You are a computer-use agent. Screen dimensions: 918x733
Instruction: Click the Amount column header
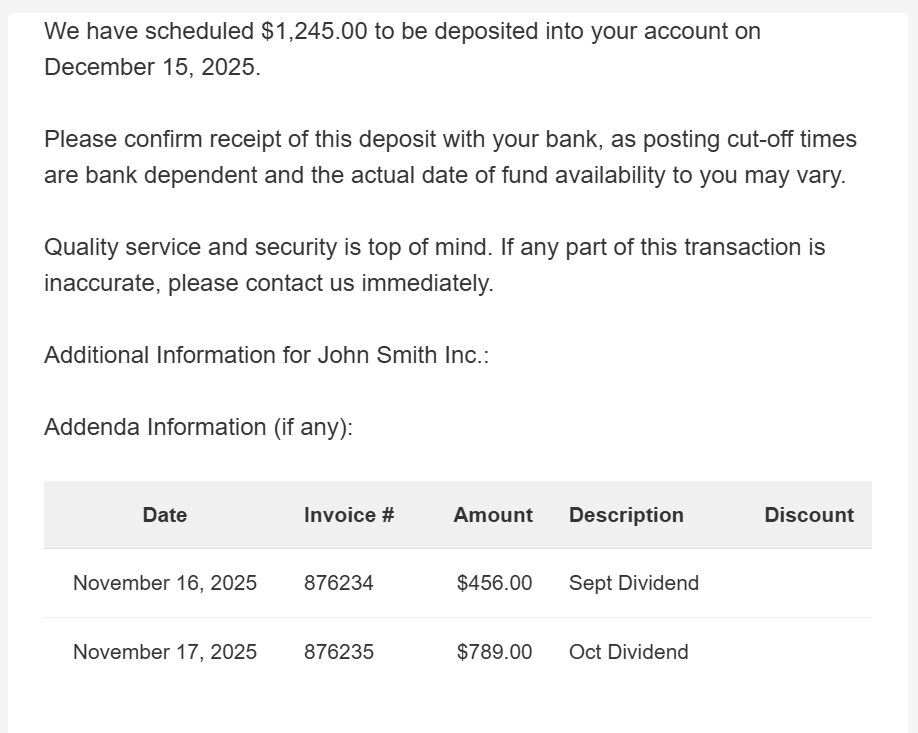pyautogui.click(x=493, y=515)
